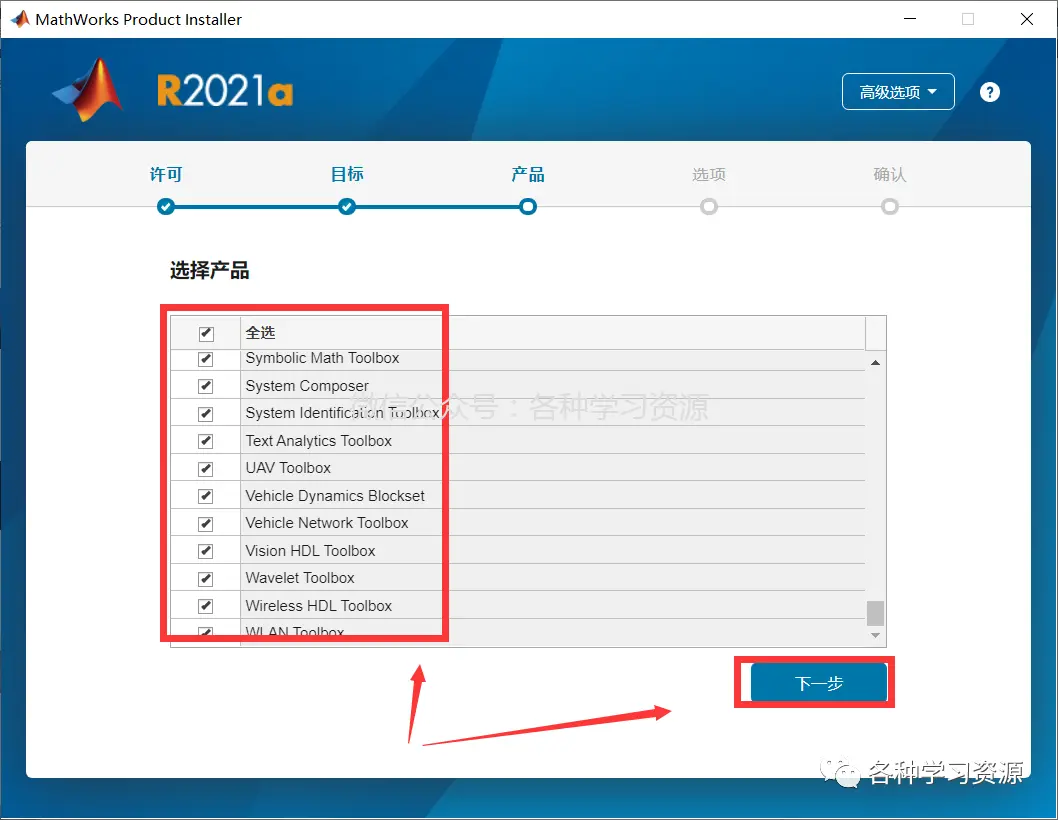
Task: Click the 许可 step checkmark circle
Action: [165, 207]
